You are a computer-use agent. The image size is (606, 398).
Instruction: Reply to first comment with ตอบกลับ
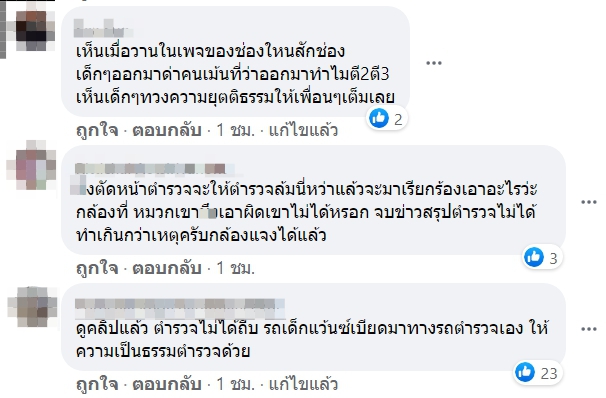click(167, 130)
